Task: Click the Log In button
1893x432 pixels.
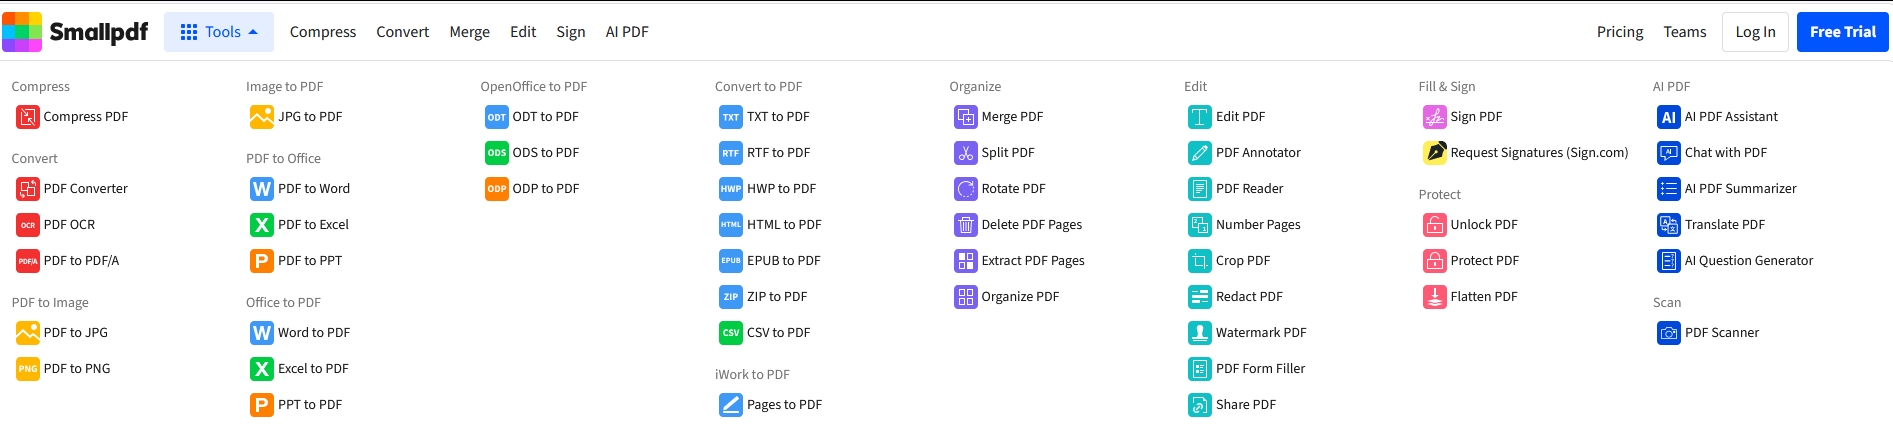Action: [x=1755, y=32]
